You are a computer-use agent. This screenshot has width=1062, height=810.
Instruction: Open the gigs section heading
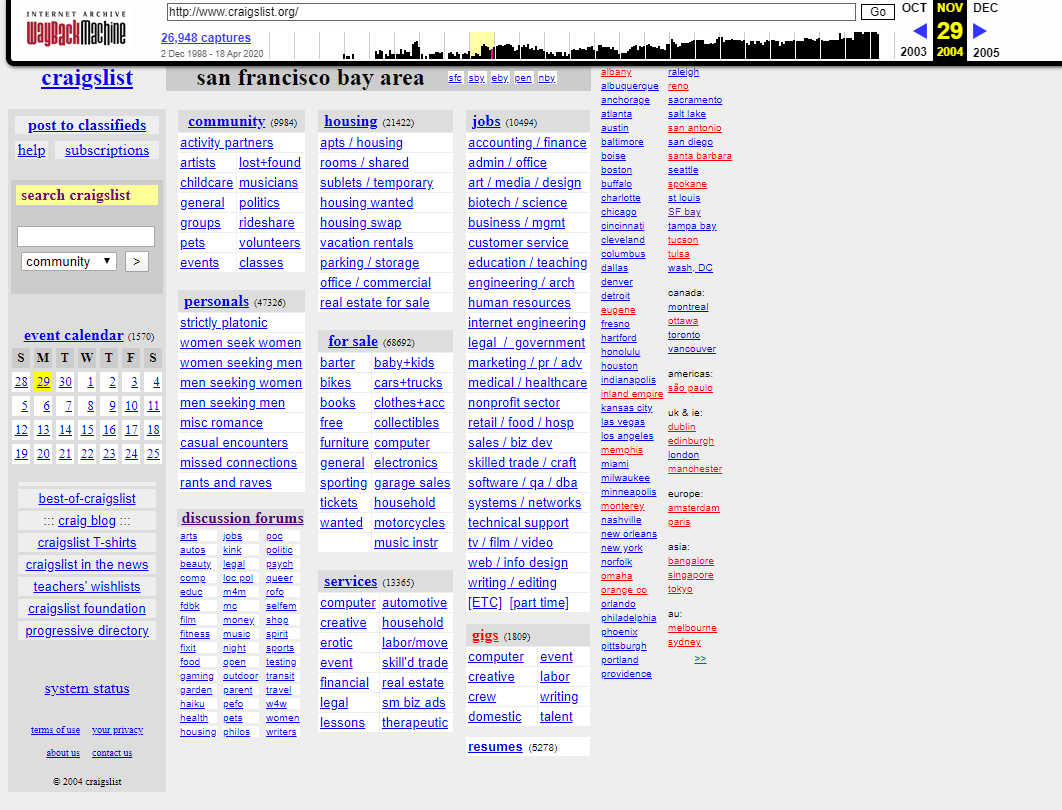485,635
